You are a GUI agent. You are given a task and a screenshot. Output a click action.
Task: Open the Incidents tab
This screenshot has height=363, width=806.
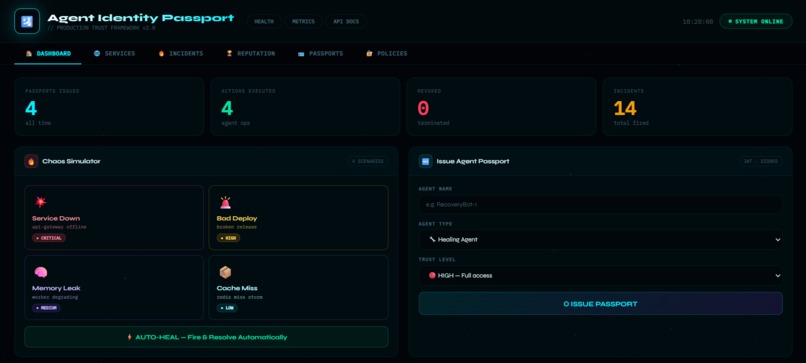point(180,53)
